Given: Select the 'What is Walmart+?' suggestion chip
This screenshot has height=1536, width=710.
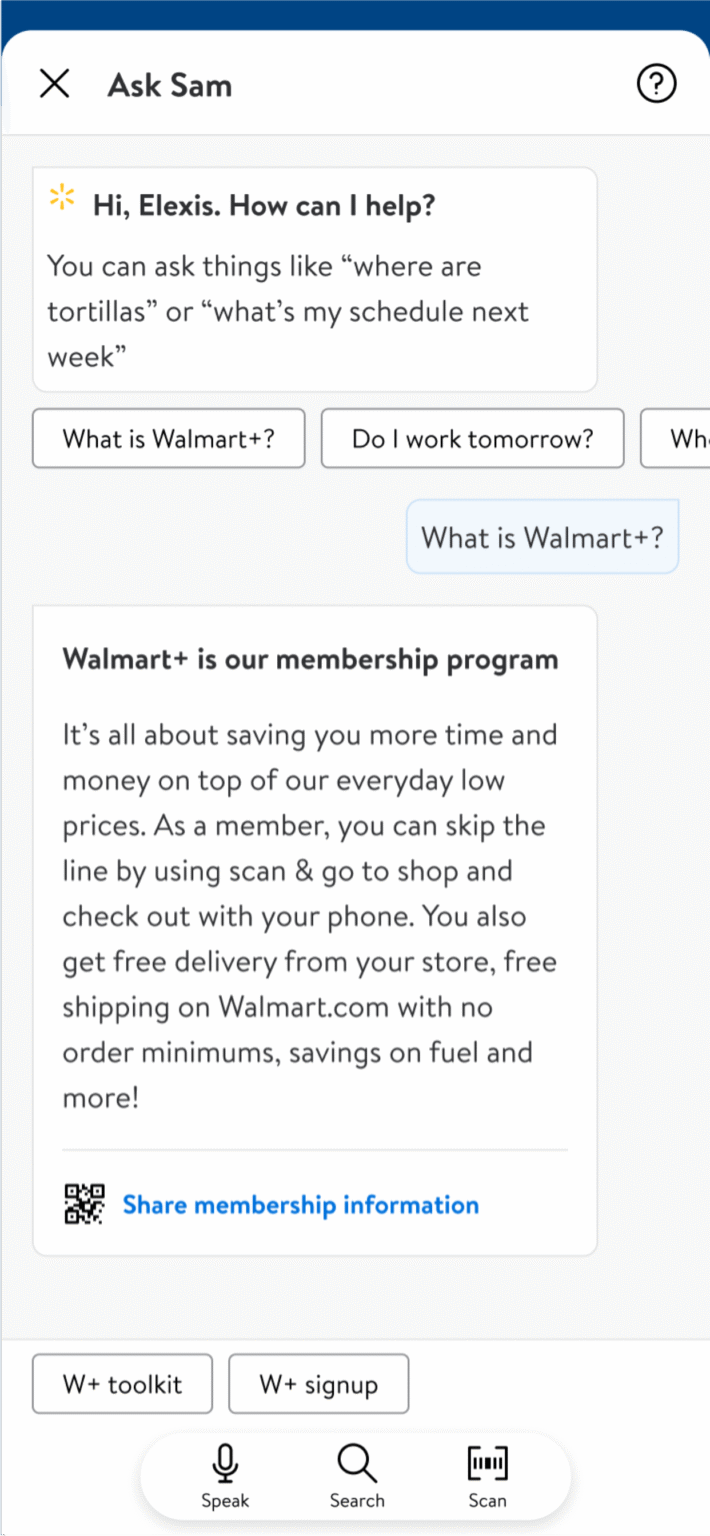Looking at the screenshot, I should (x=168, y=438).
